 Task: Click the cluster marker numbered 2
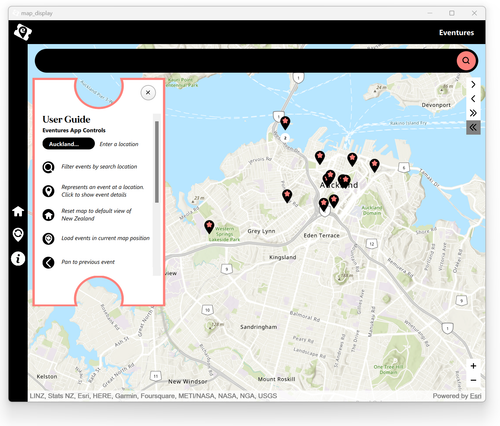pos(285,138)
